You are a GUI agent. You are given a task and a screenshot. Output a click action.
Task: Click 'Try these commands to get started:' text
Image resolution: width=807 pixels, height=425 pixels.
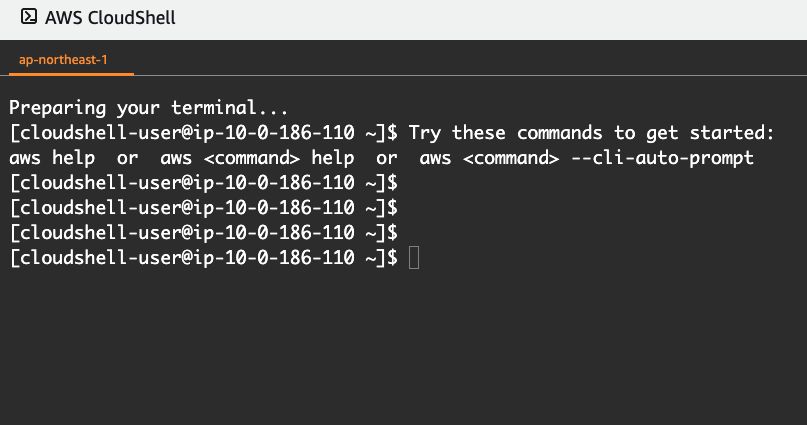point(591,133)
